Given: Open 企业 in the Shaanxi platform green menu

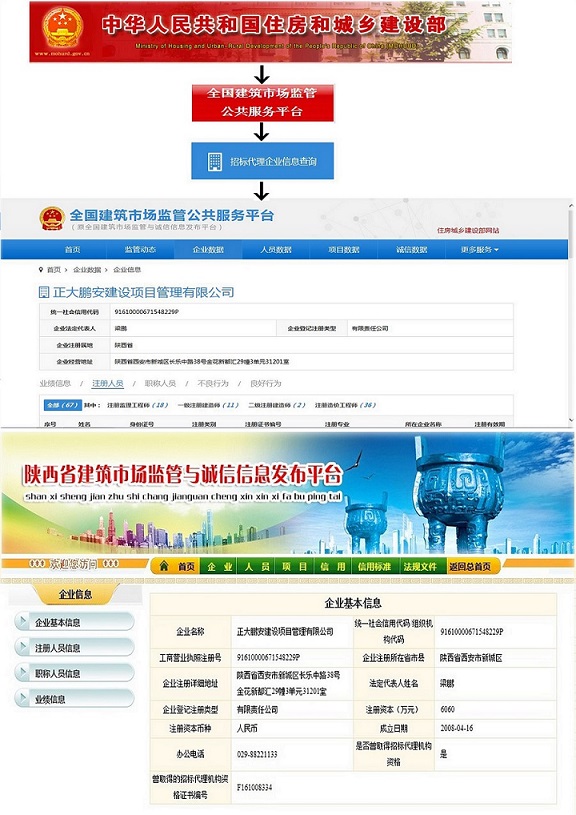Looking at the screenshot, I should click(x=219, y=566).
